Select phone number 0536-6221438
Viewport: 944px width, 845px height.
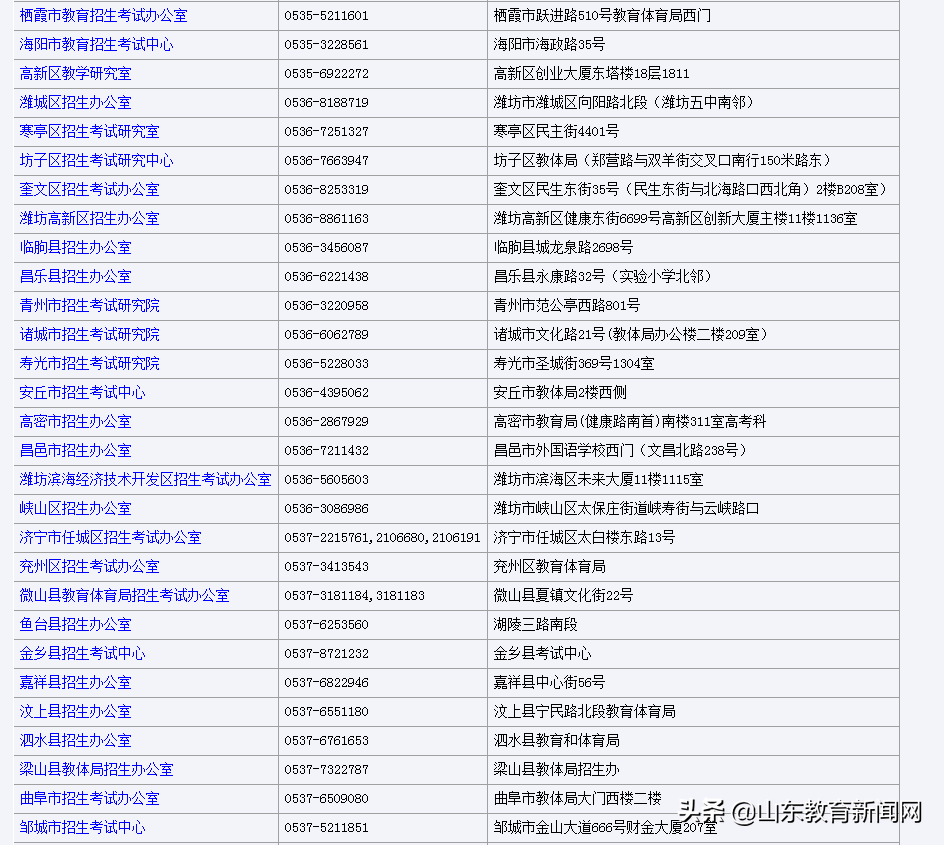(x=326, y=276)
